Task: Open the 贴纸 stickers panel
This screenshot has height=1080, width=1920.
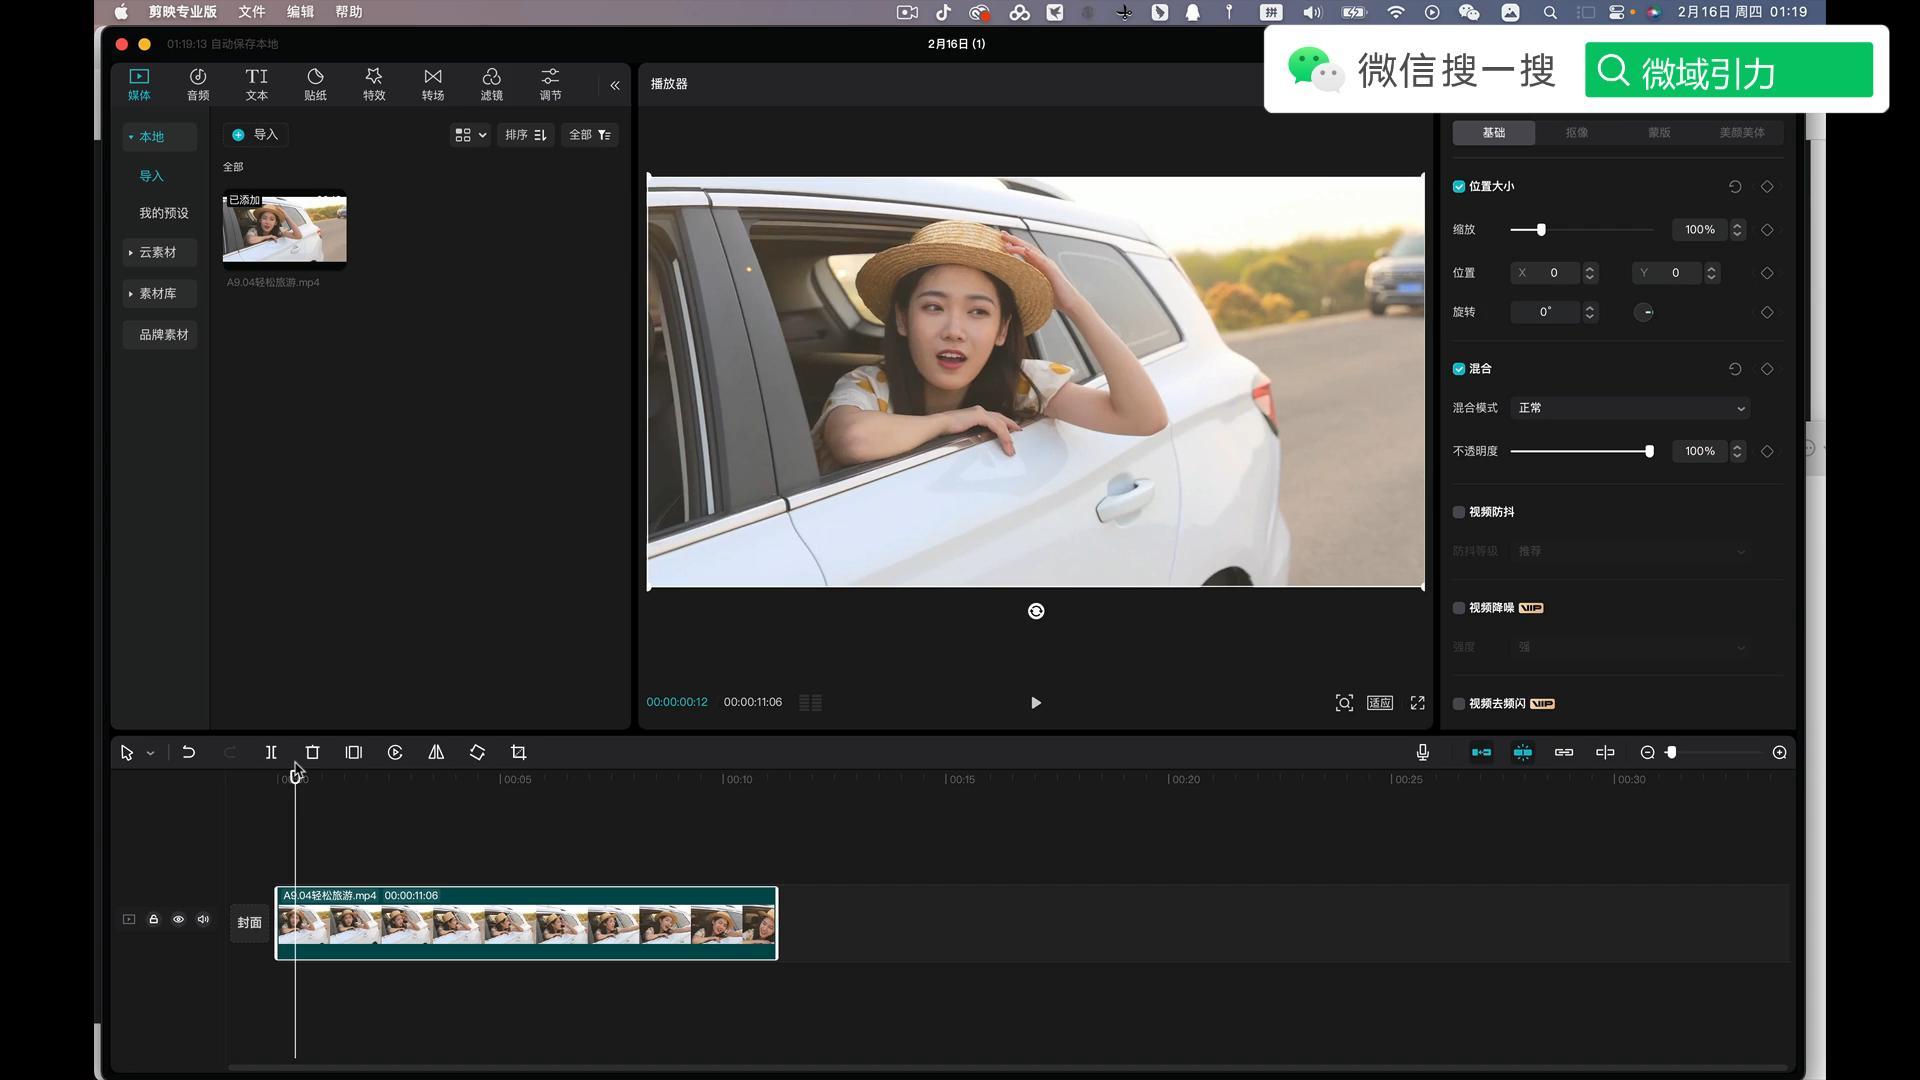Action: pyautogui.click(x=315, y=84)
